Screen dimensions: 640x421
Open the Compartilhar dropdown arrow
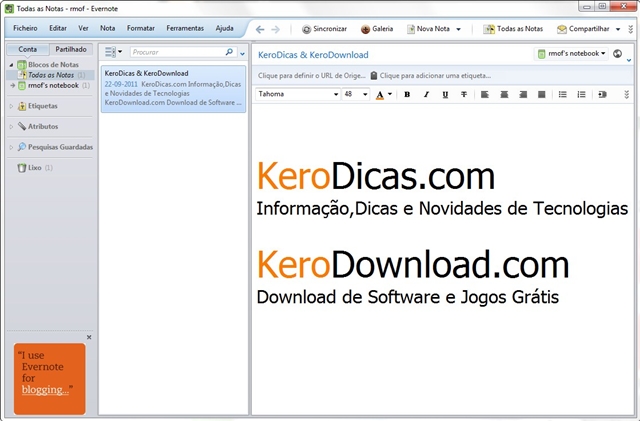click(618, 29)
